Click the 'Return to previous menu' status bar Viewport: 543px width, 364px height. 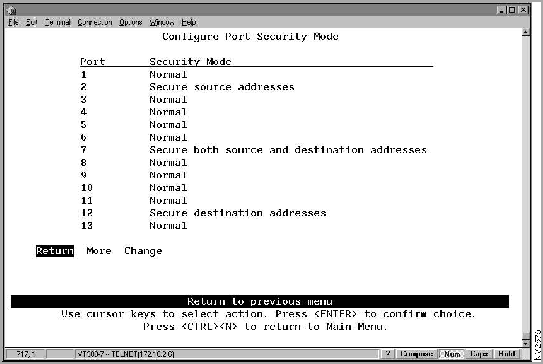coord(260,301)
